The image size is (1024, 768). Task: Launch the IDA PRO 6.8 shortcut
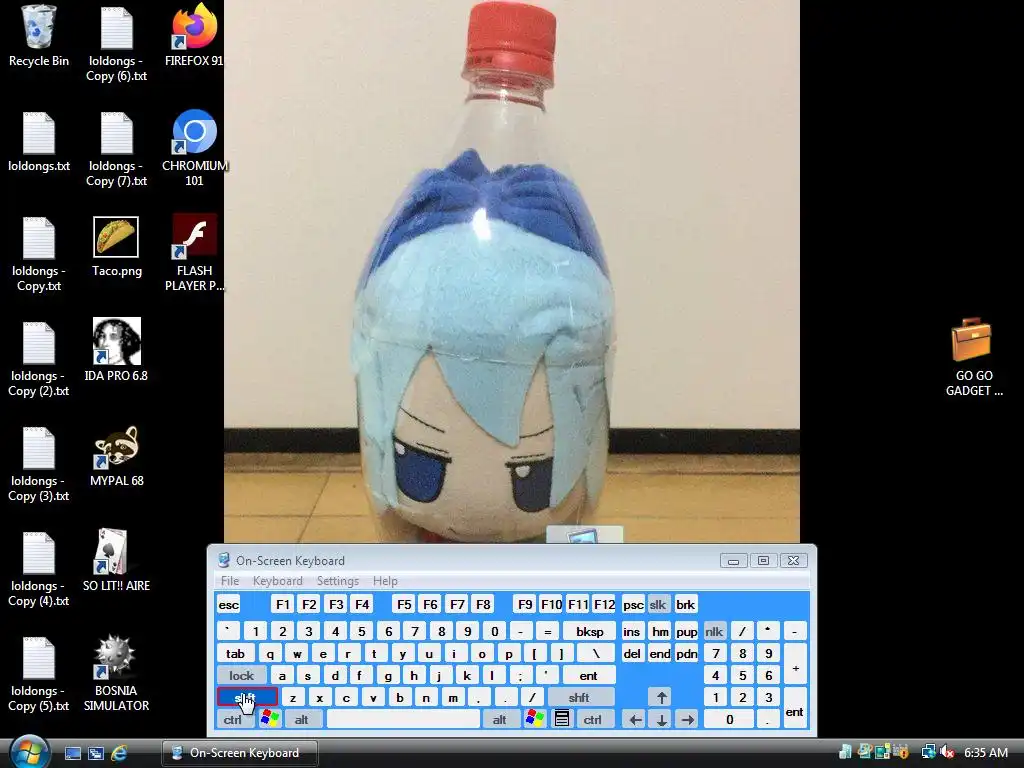click(x=116, y=350)
